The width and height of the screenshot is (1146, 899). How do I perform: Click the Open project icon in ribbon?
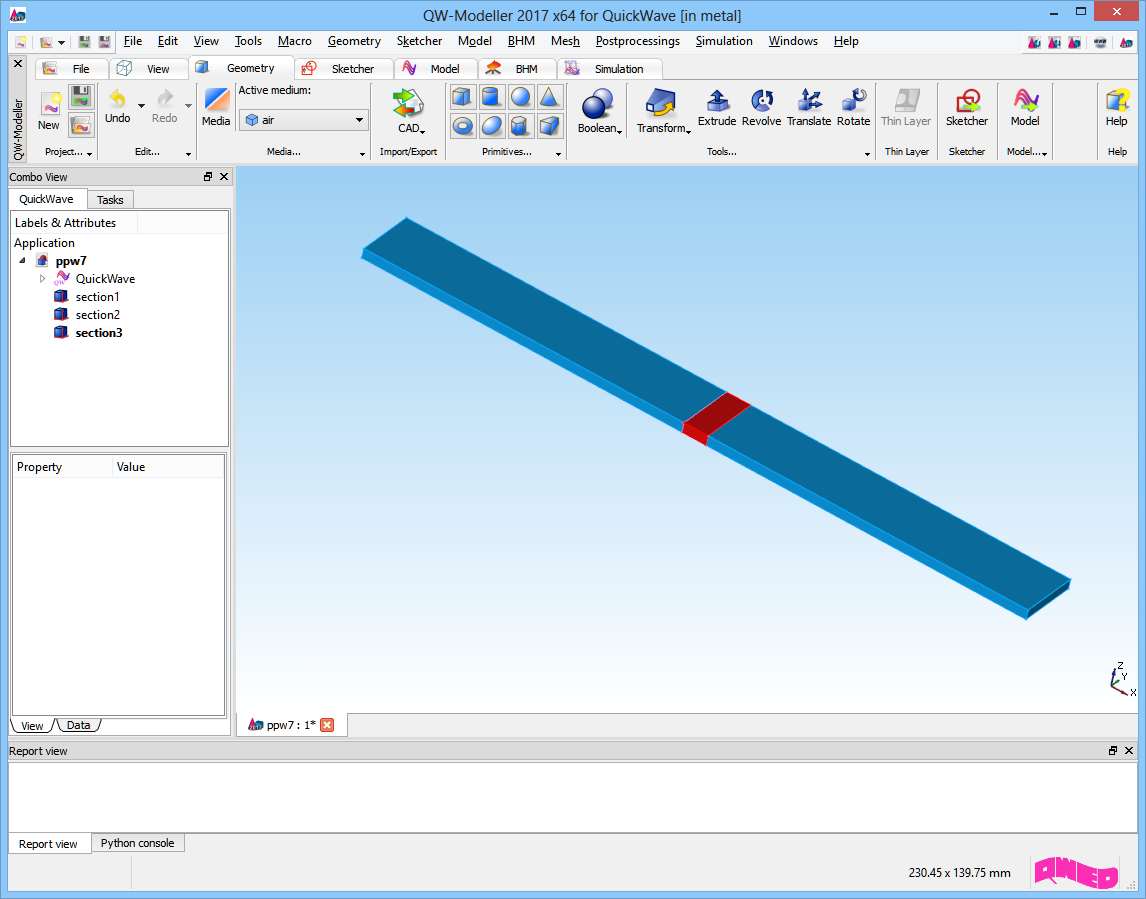(81, 125)
